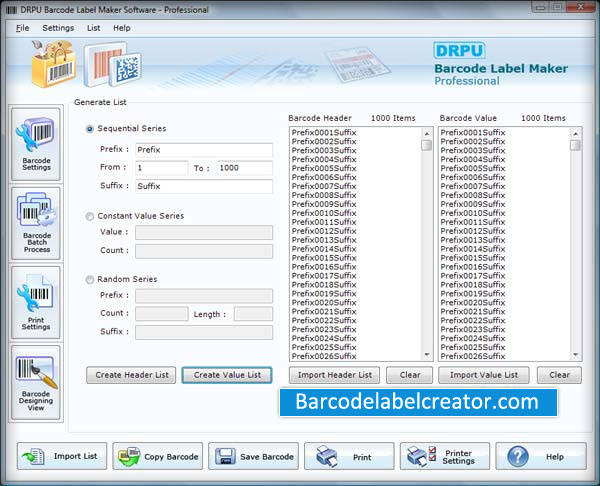This screenshot has height=486, width=600.
Task: Select Constant Value Series radio button
Action: (90, 217)
